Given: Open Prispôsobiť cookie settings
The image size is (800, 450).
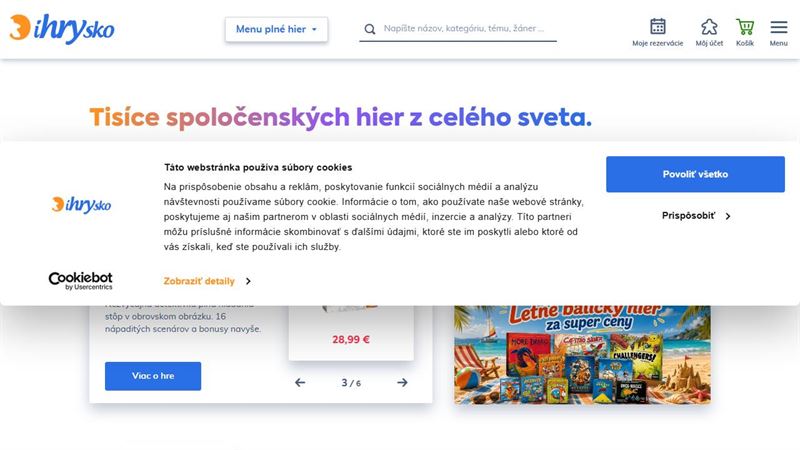Looking at the screenshot, I should pos(695,216).
